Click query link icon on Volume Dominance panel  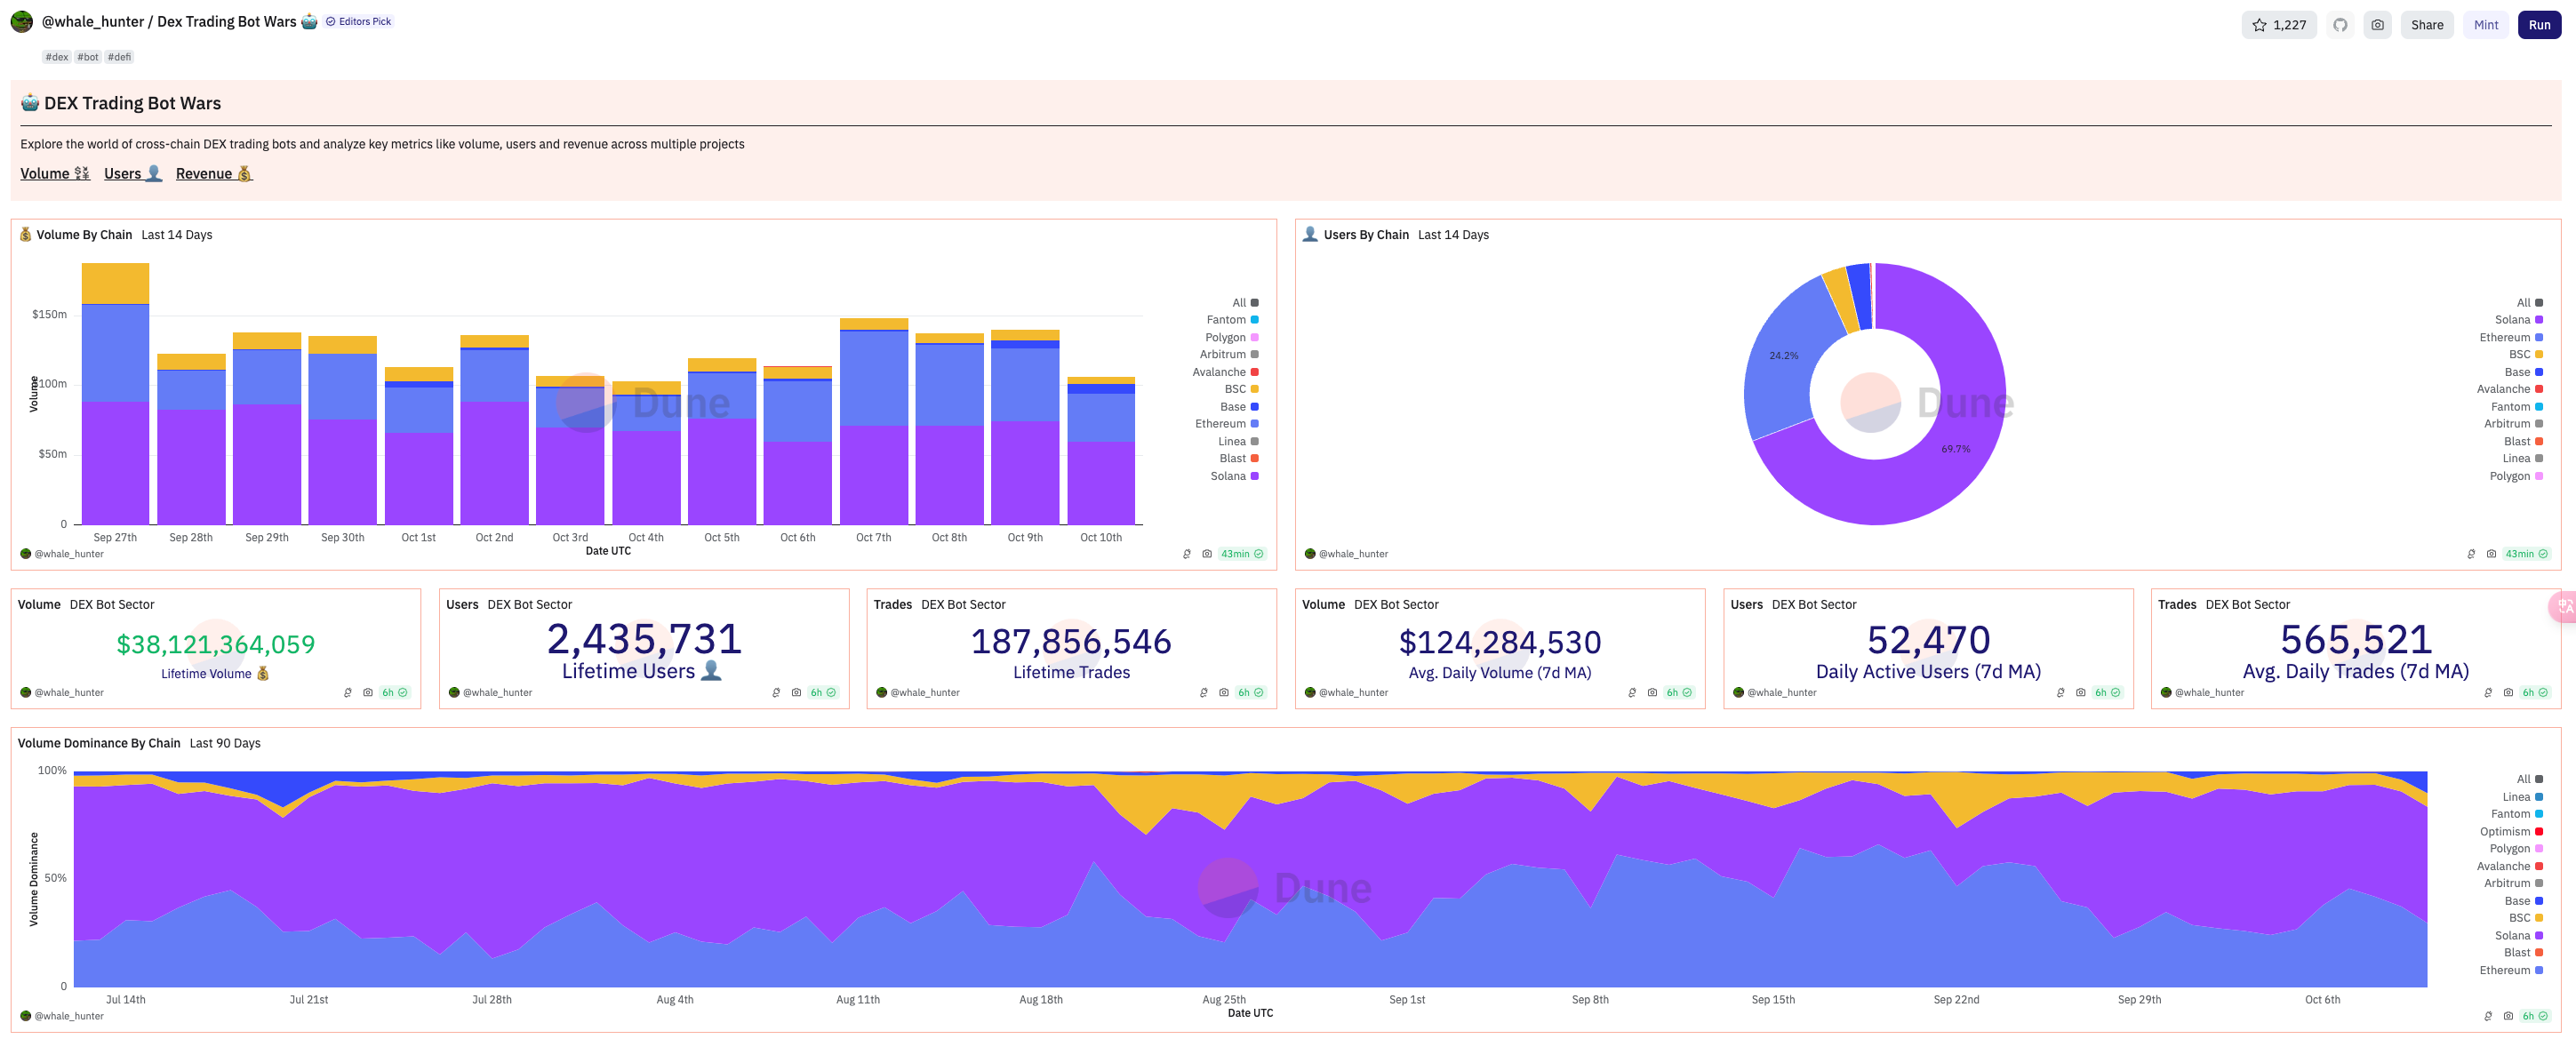[2488, 1016]
